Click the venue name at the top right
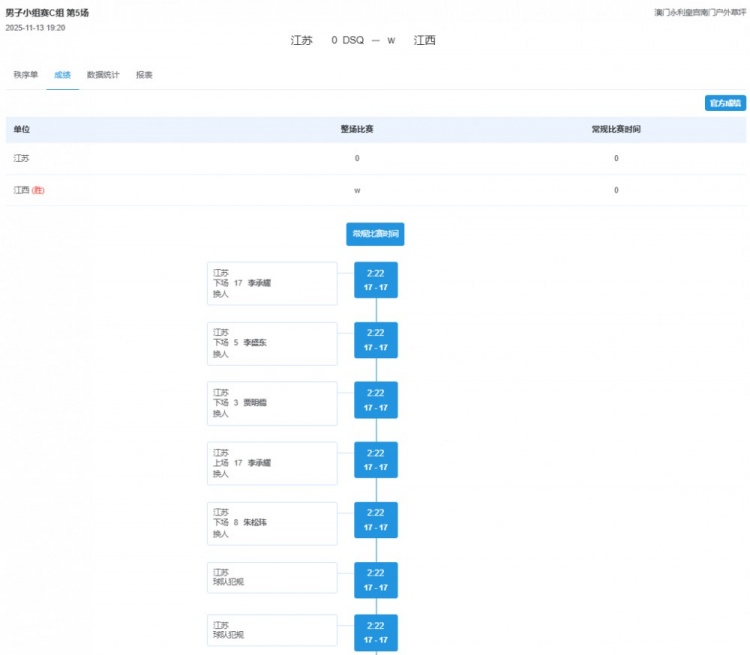 (x=699, y=13)
